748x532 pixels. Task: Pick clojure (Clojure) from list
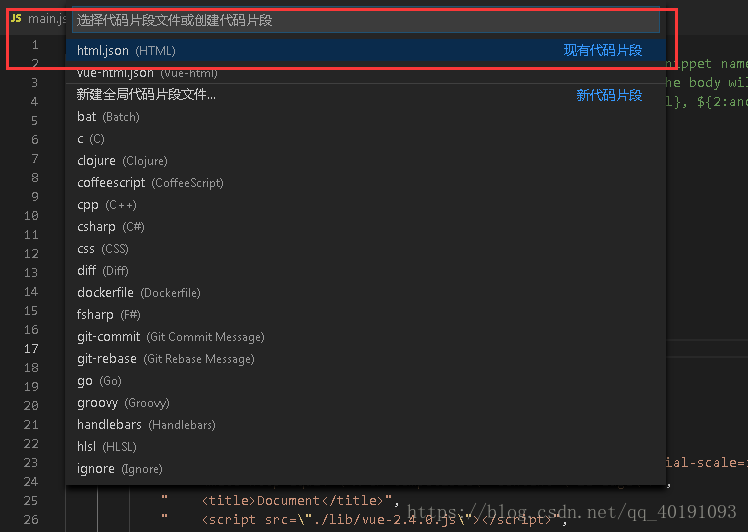coord(365,160)
